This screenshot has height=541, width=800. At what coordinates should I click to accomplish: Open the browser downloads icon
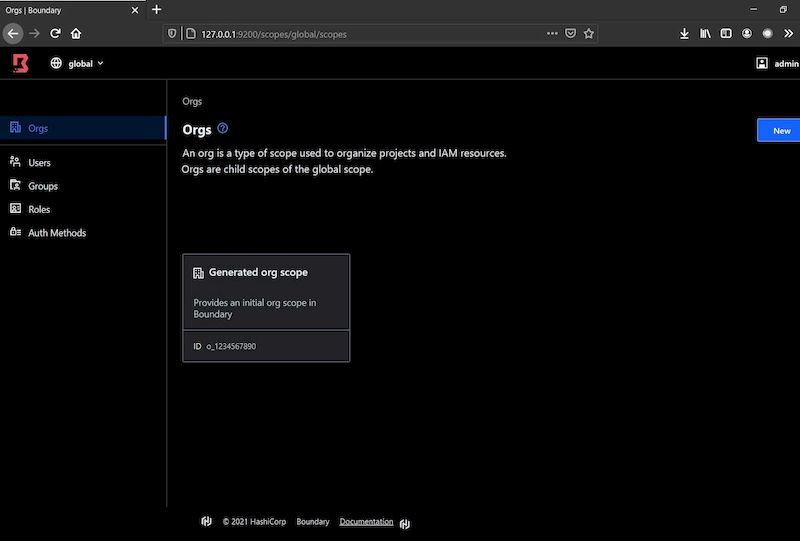684,34
